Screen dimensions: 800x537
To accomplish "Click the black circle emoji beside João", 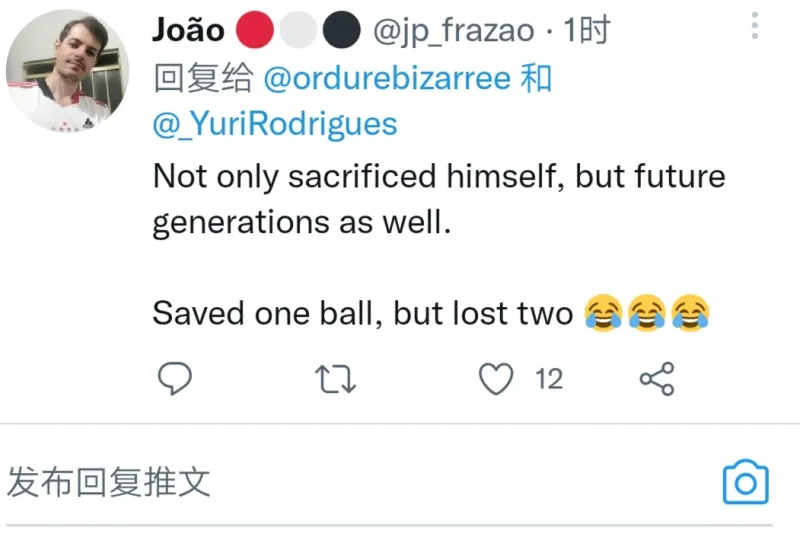I will tap(341, 31).
